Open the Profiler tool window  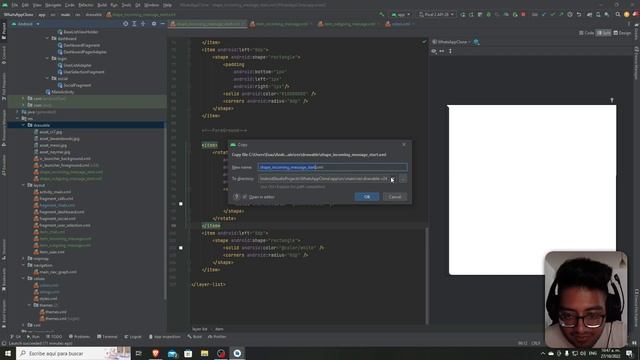pos(217,337)
